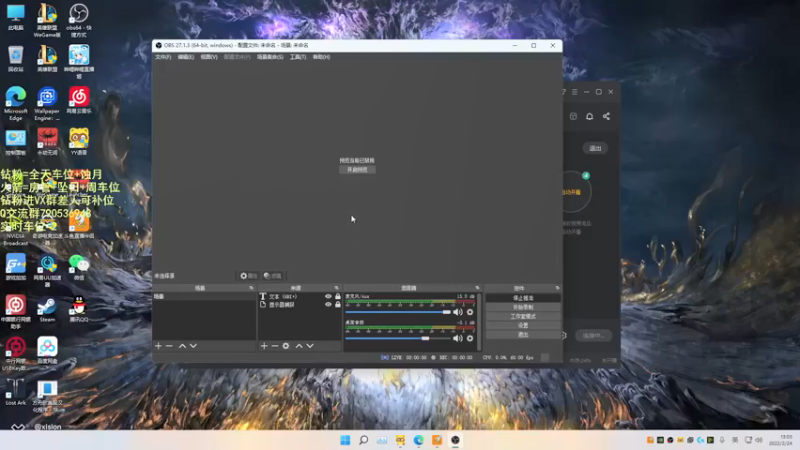800x450 pixels.
Task: Open source Properties button above Scenes panel
Action: (x=248, y=276)
